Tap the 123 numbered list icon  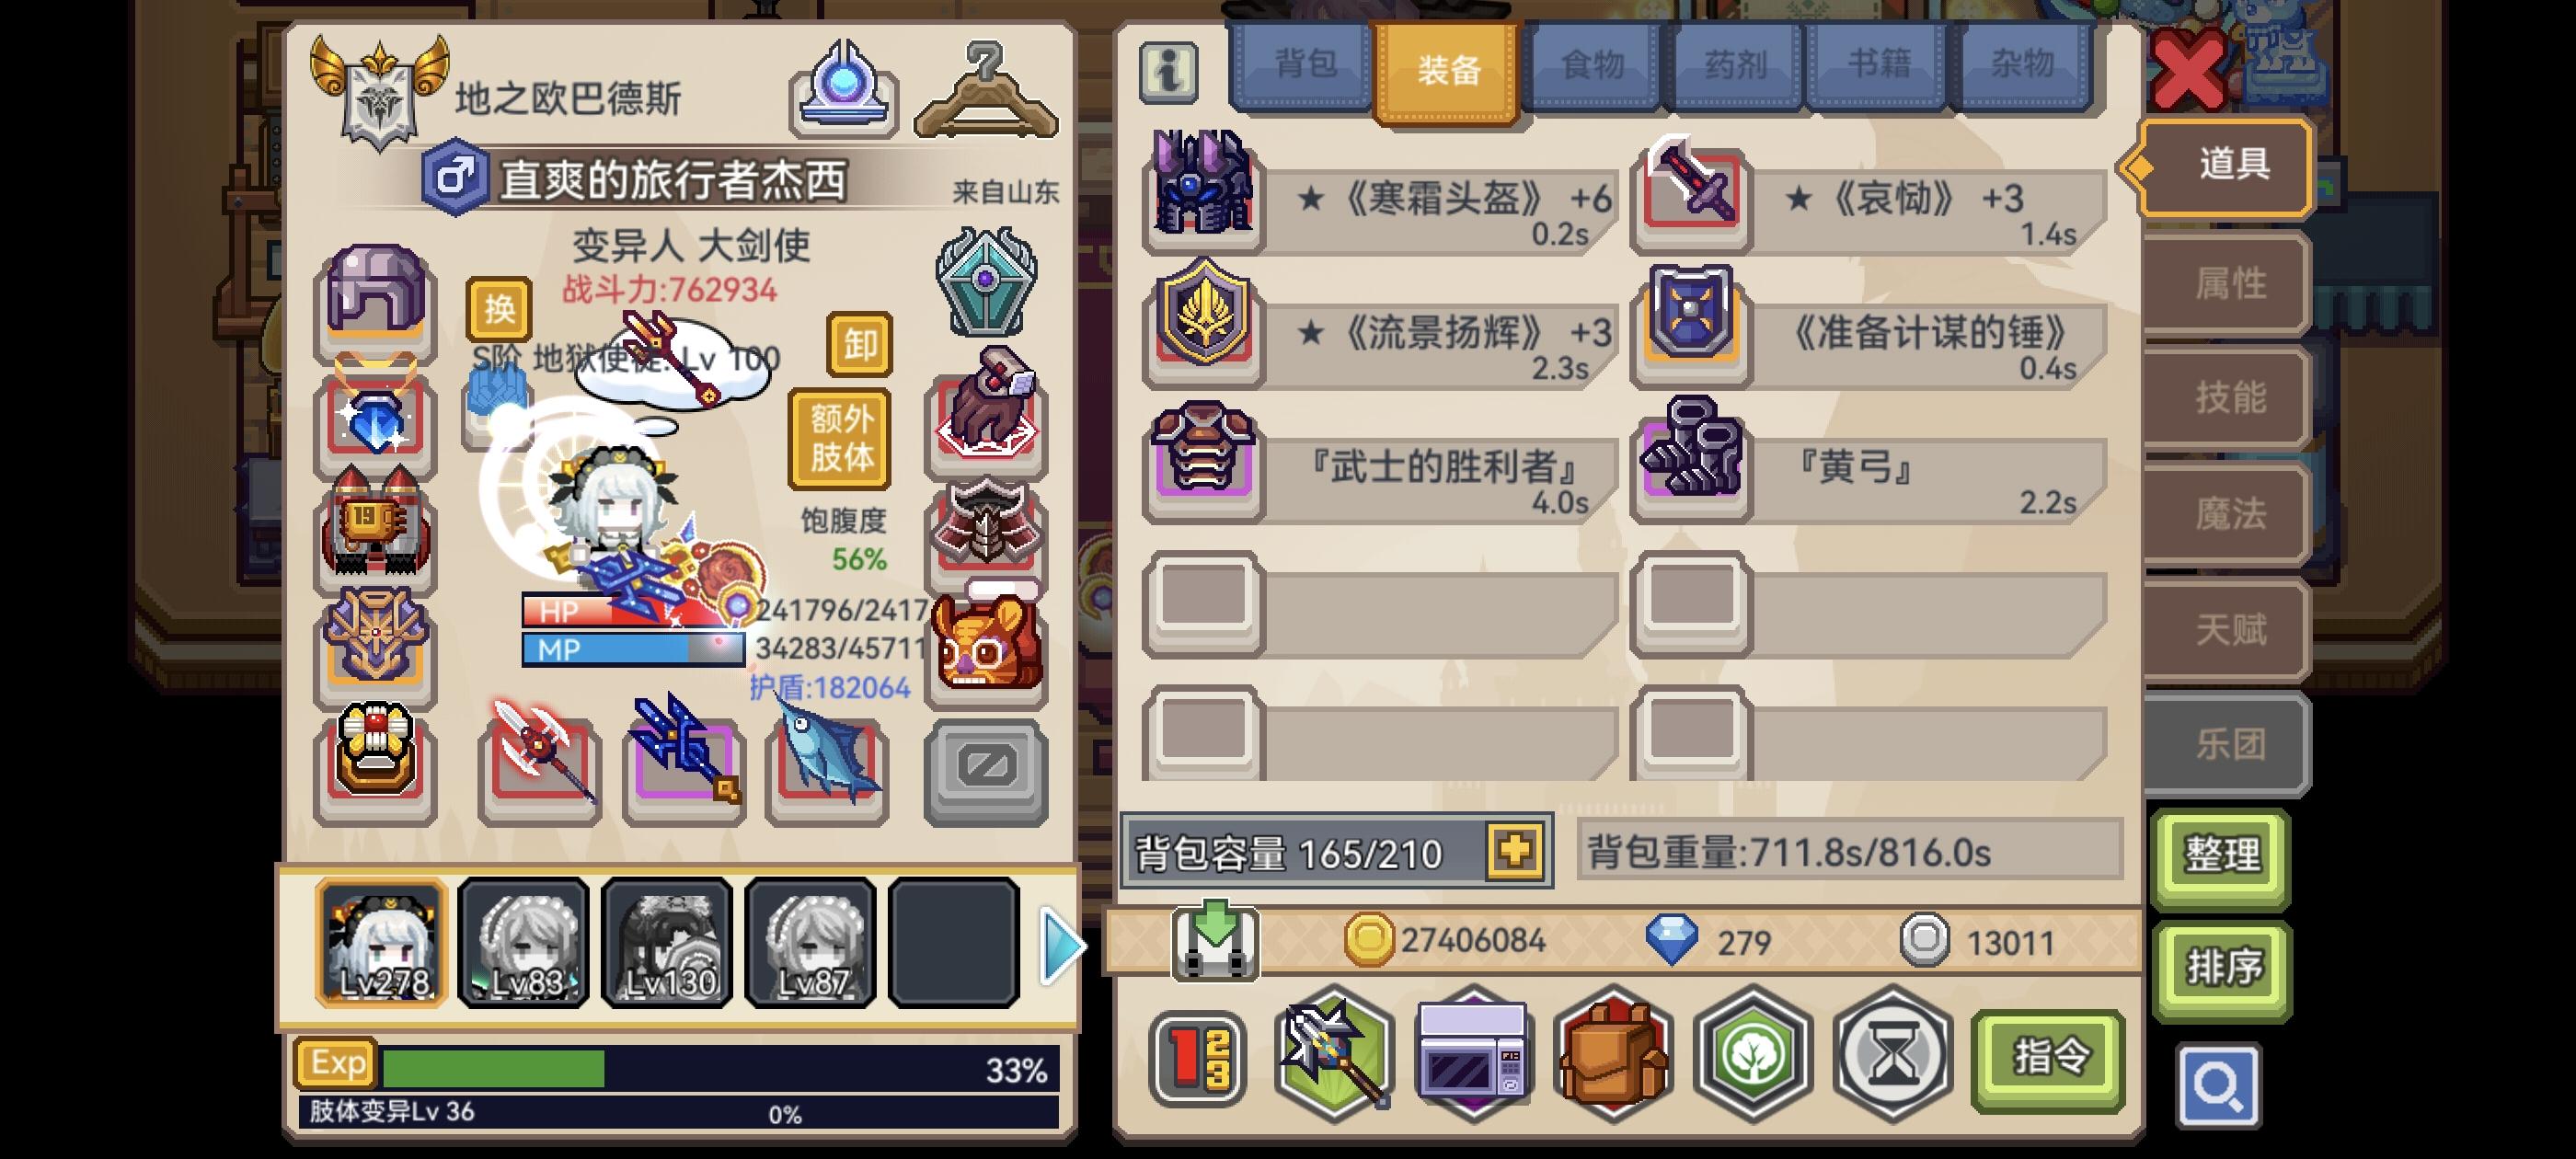click(1198, 1059)
